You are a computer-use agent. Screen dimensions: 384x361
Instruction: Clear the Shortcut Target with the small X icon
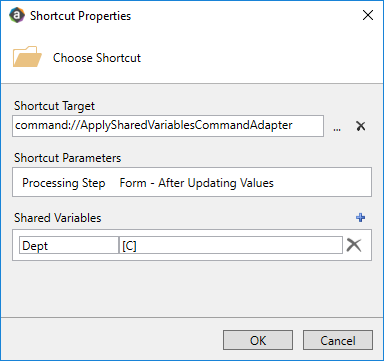pos(360,126)
